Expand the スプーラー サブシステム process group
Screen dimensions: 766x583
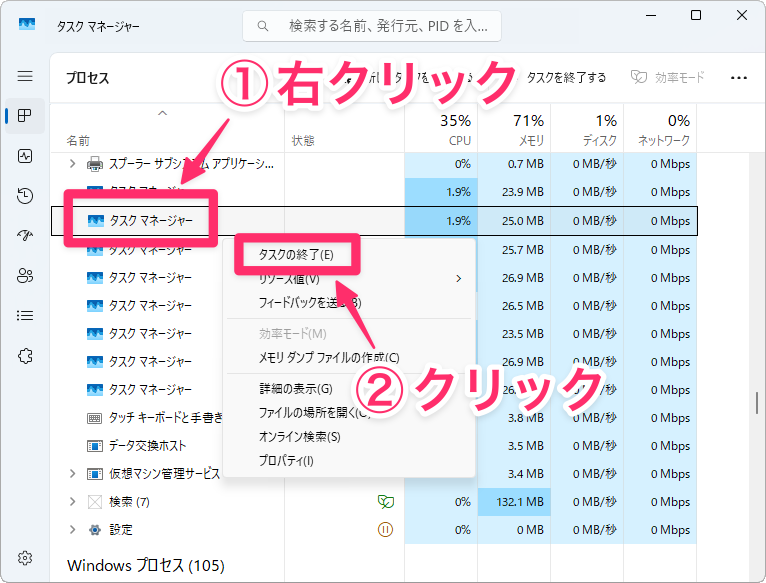[x=72, y=163]
